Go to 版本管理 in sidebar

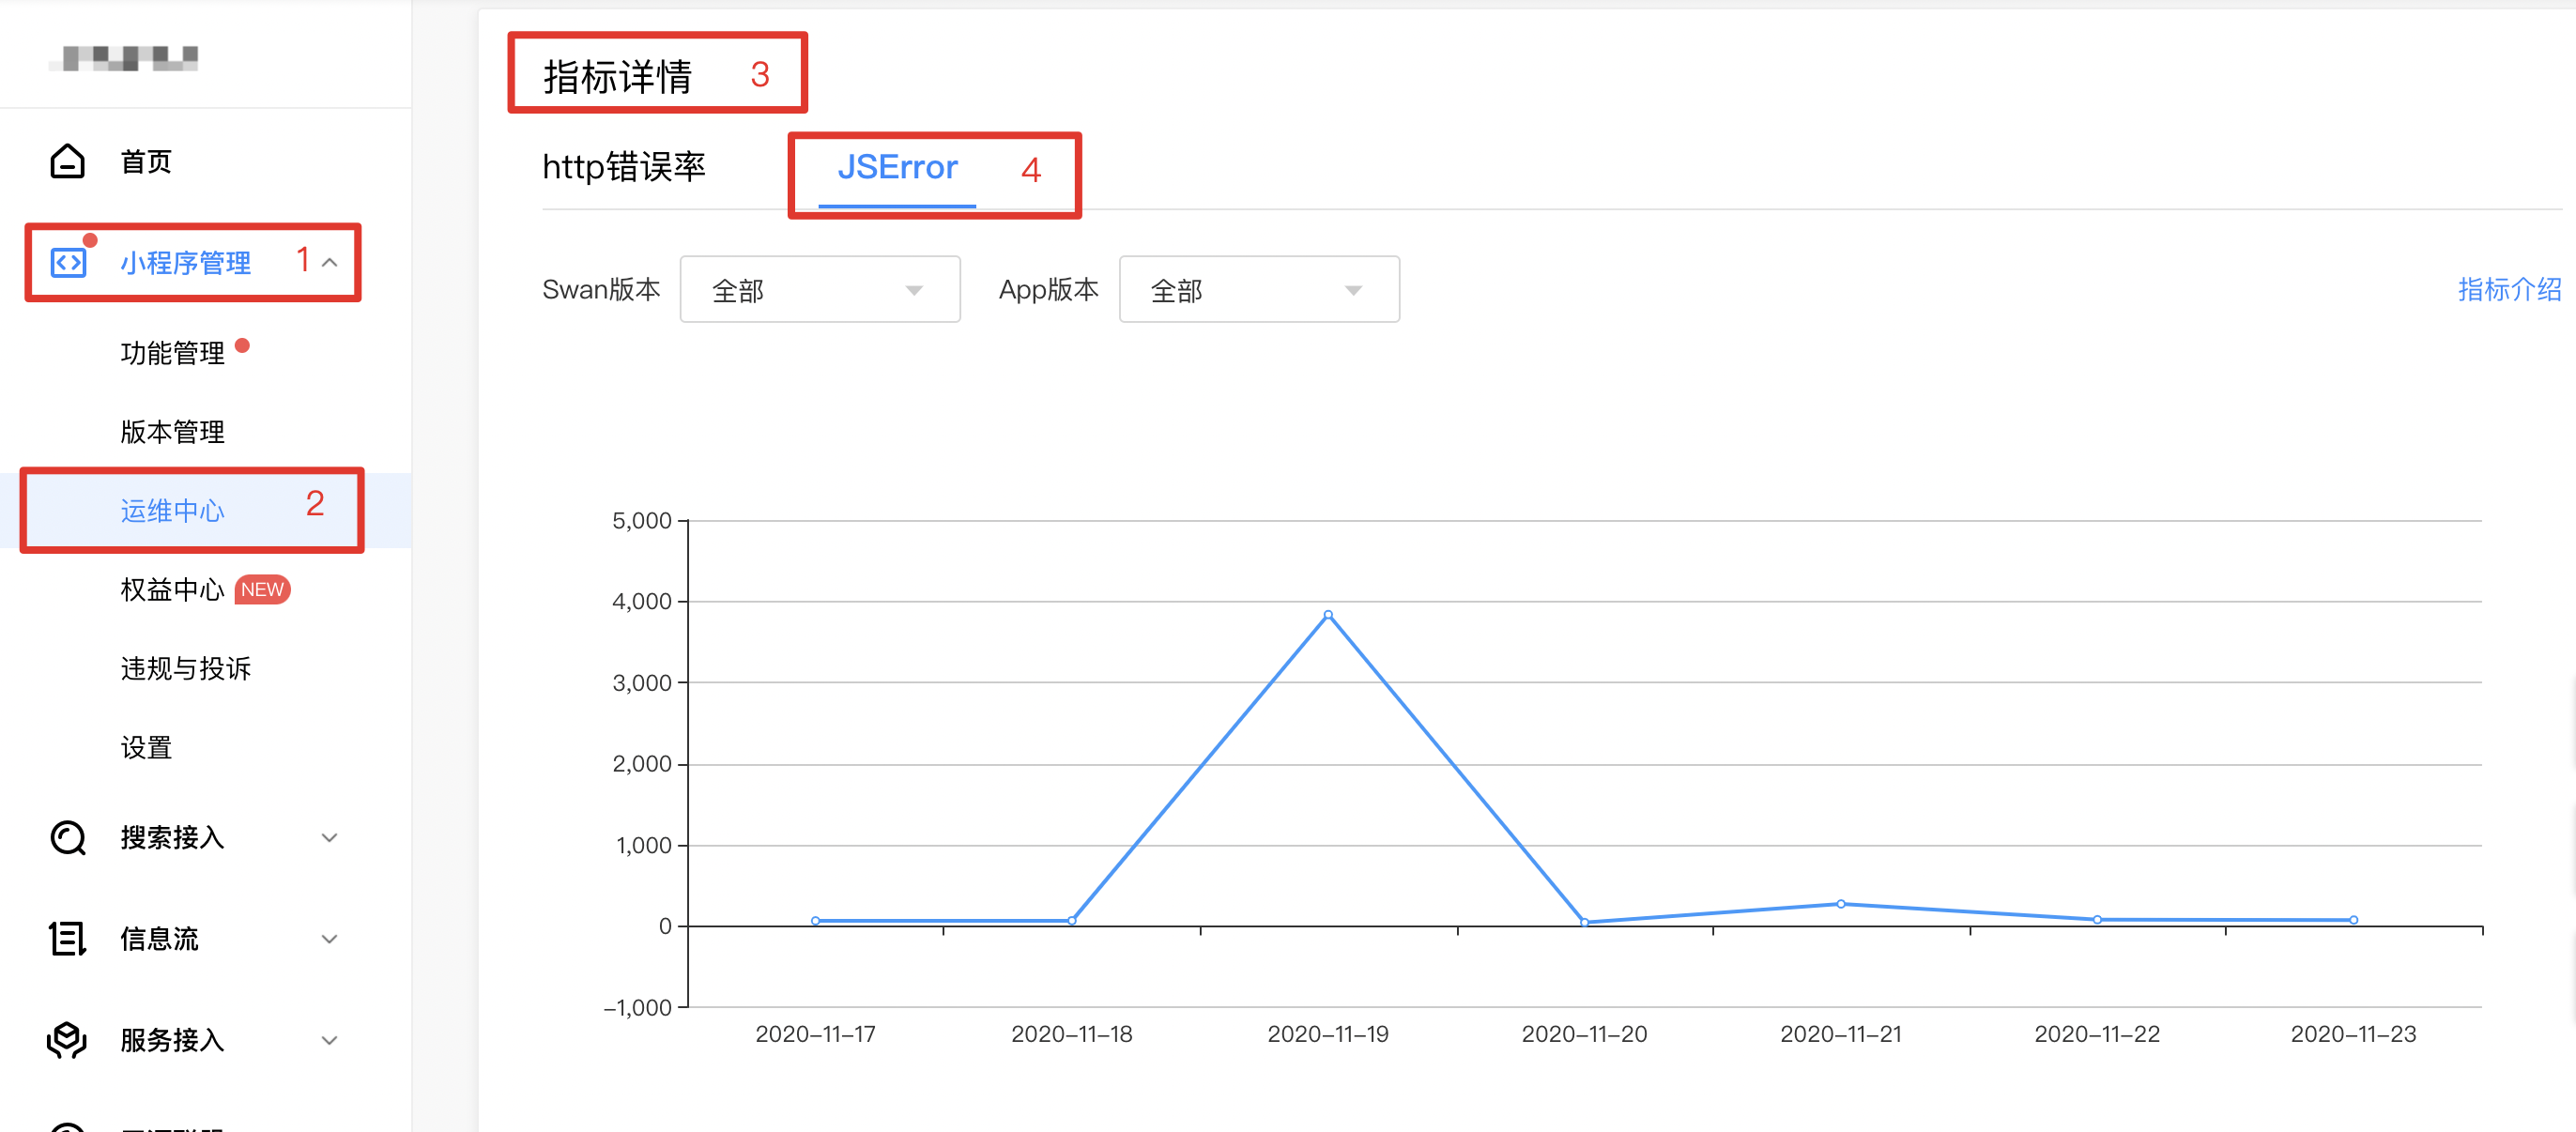pyautogui.click(x=172, y=432)
